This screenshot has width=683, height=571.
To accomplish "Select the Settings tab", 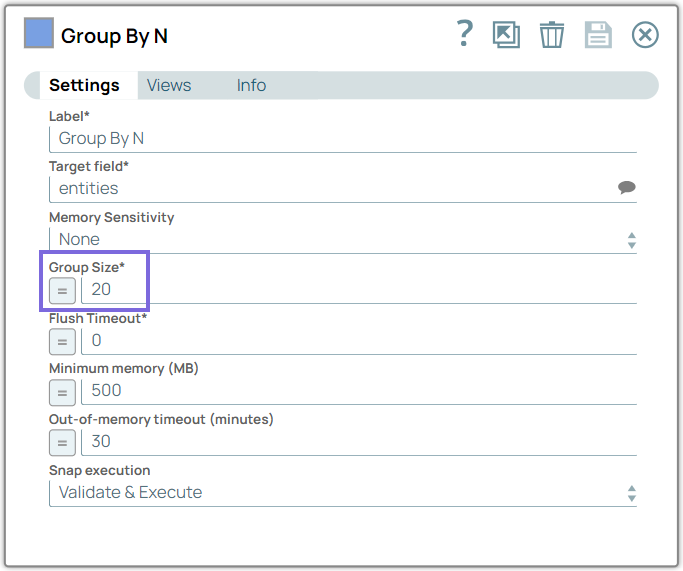I will point(84,86).
